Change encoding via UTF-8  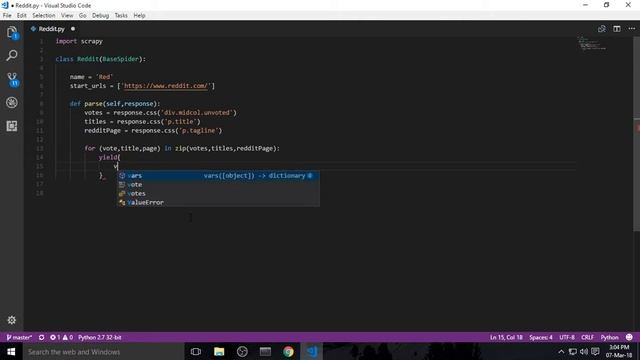[x=567, y=338]
